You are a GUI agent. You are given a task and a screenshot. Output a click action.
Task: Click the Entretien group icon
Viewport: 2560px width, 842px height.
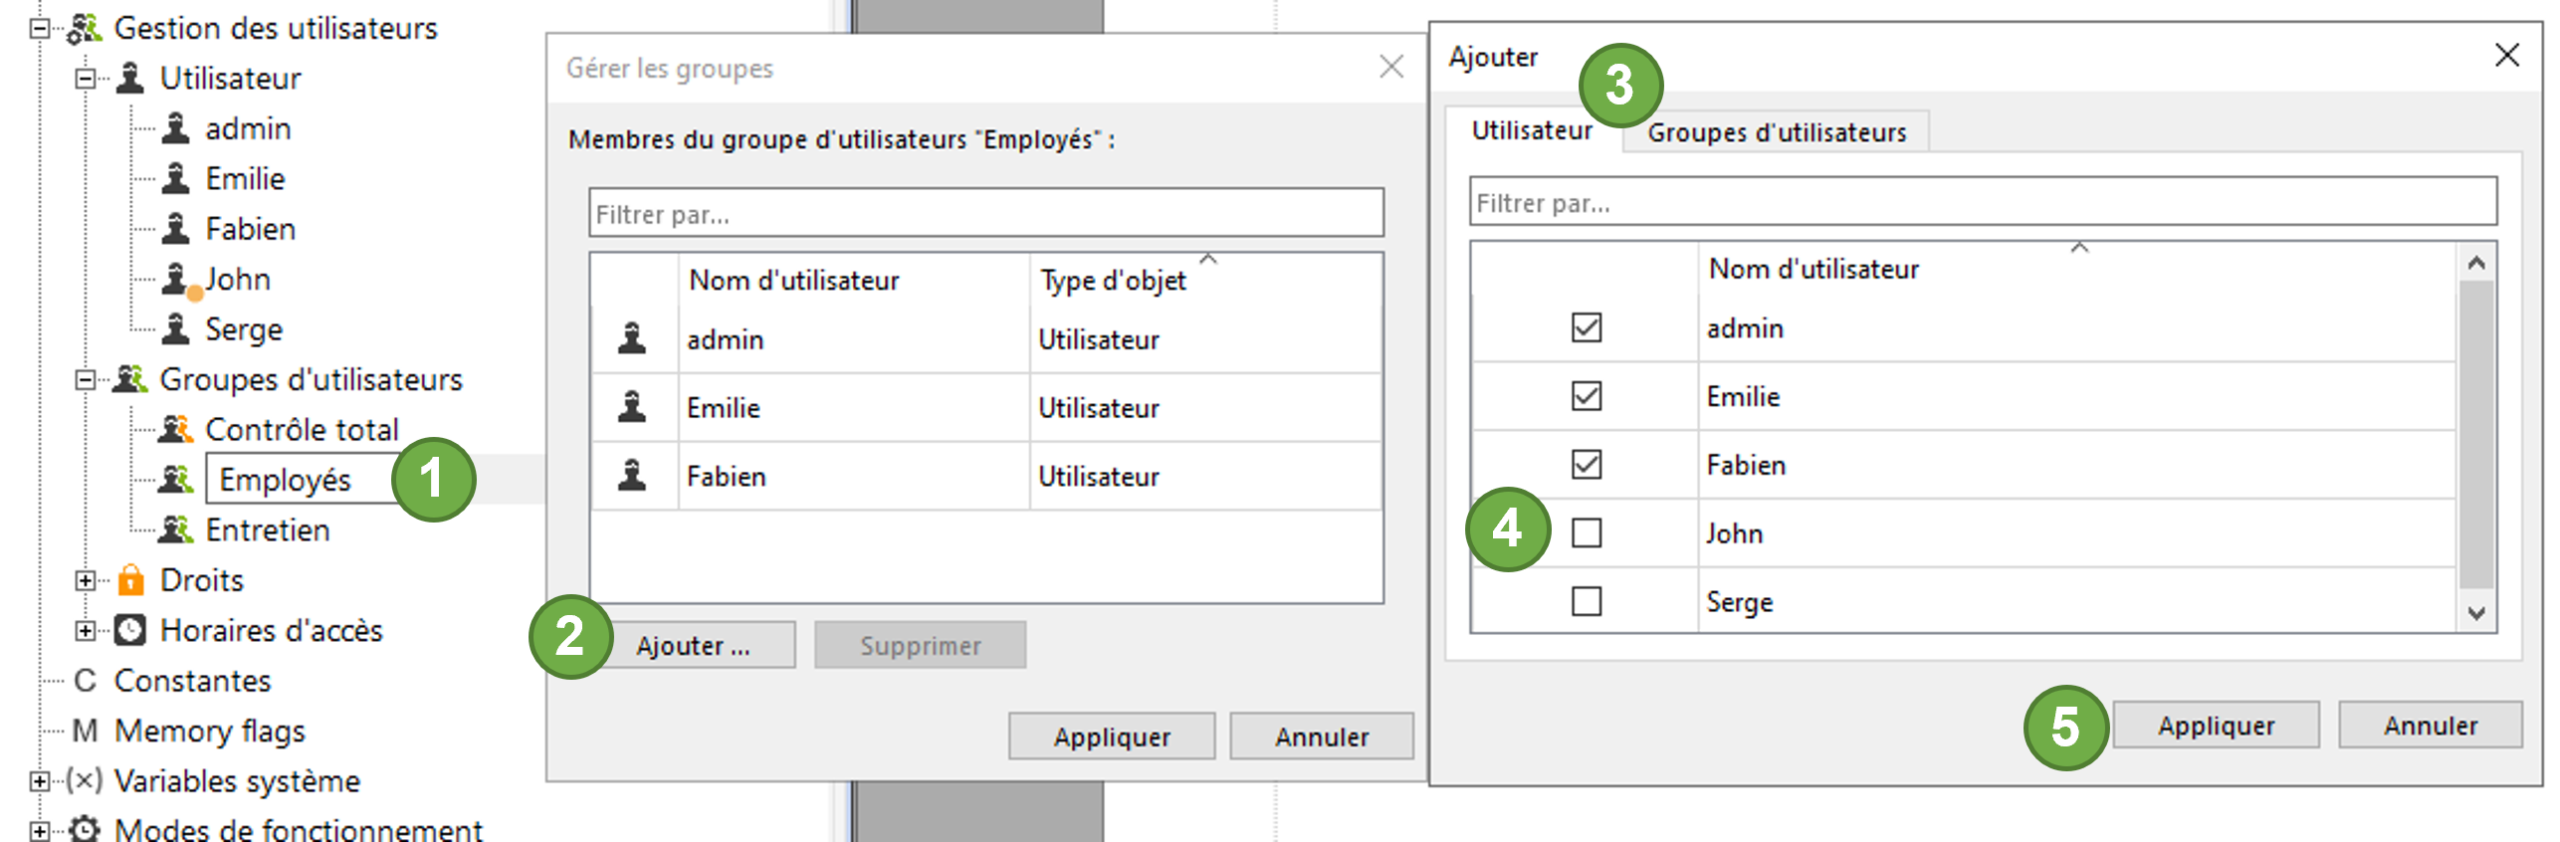pyautogui.click(x=176, y=530)
